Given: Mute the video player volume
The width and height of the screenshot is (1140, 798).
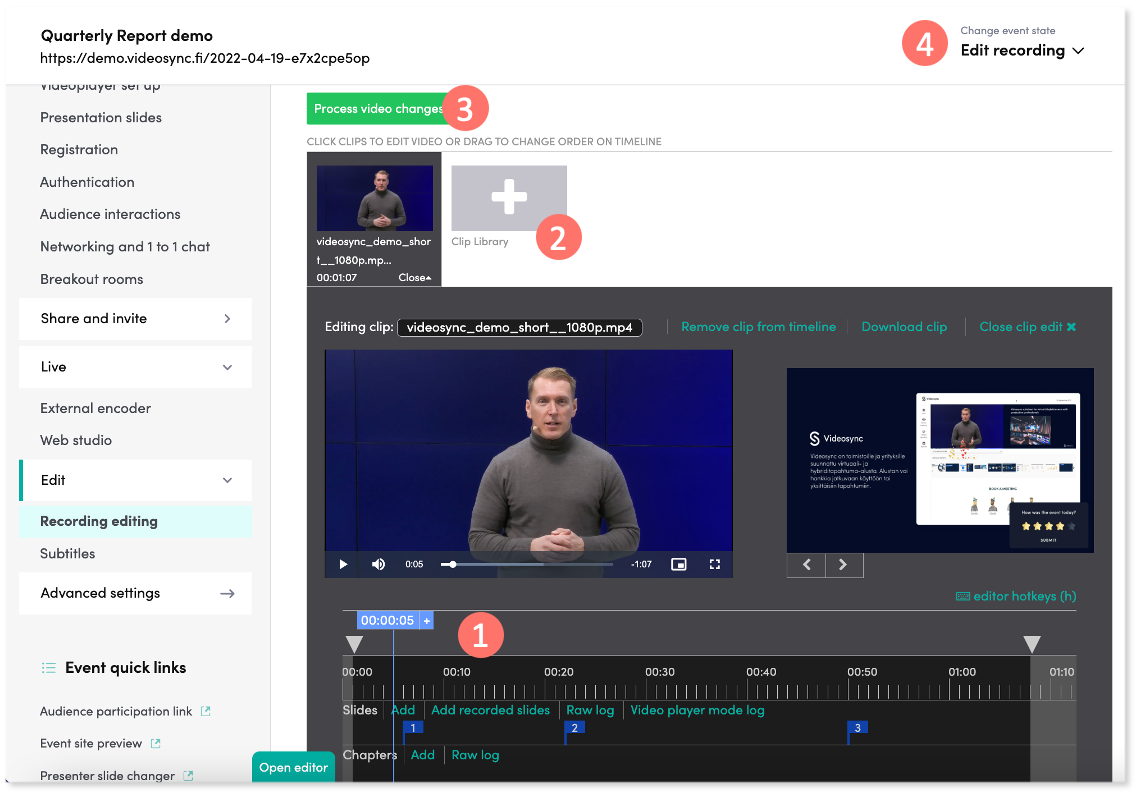Looking at the screenshot, I should [378, 564].
